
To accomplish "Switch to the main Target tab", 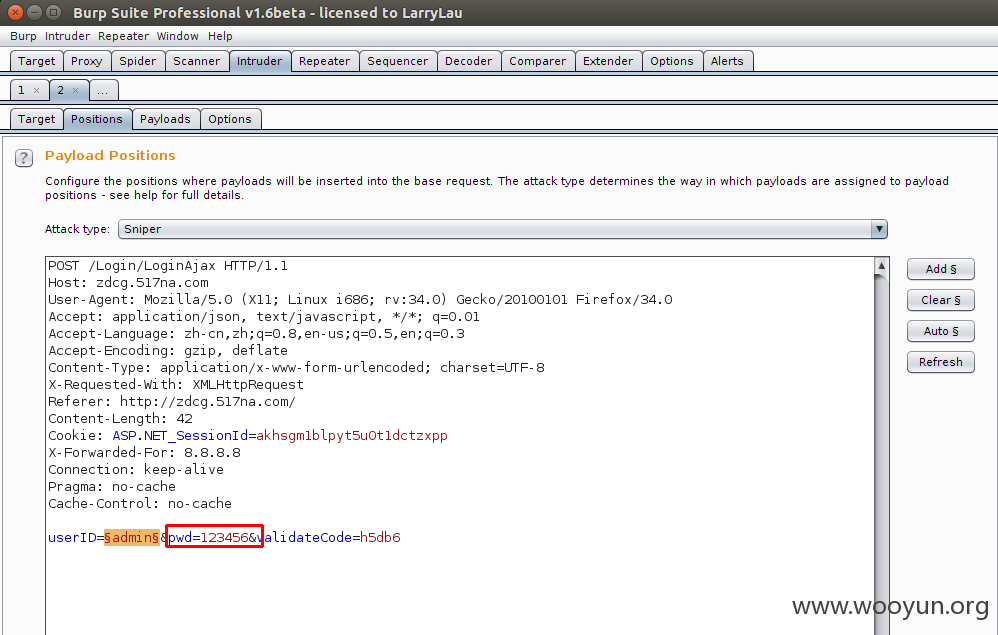I will (36, 61).
